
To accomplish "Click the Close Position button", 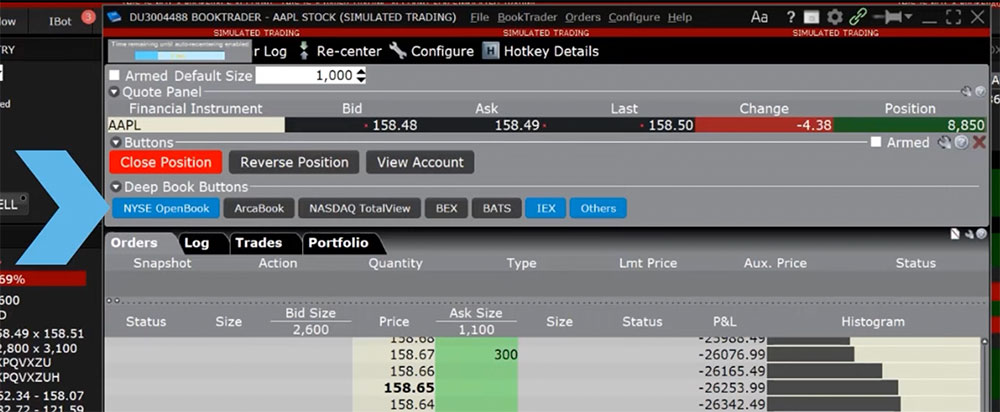I will click(x=166, y=162).
